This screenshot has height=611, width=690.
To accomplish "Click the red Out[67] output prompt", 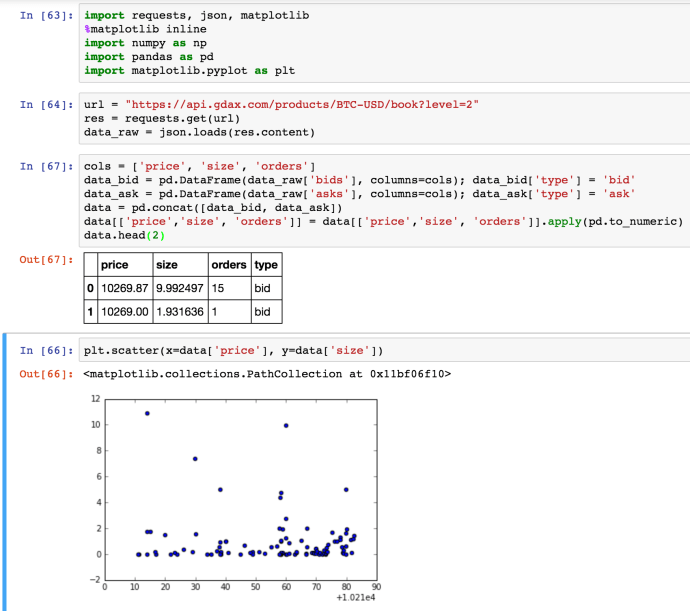I will pyautogui.click(x=46, y=260).
